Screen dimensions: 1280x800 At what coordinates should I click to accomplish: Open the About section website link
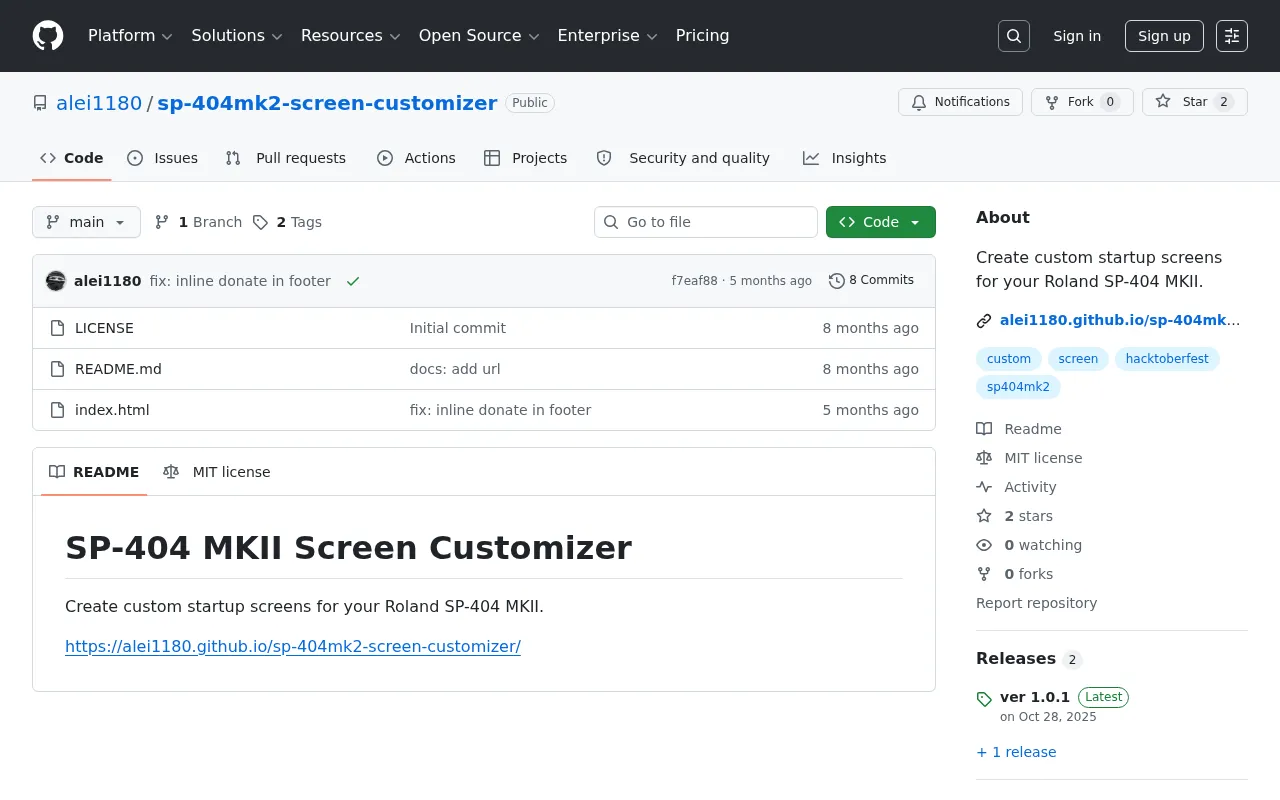point(1120,321)
